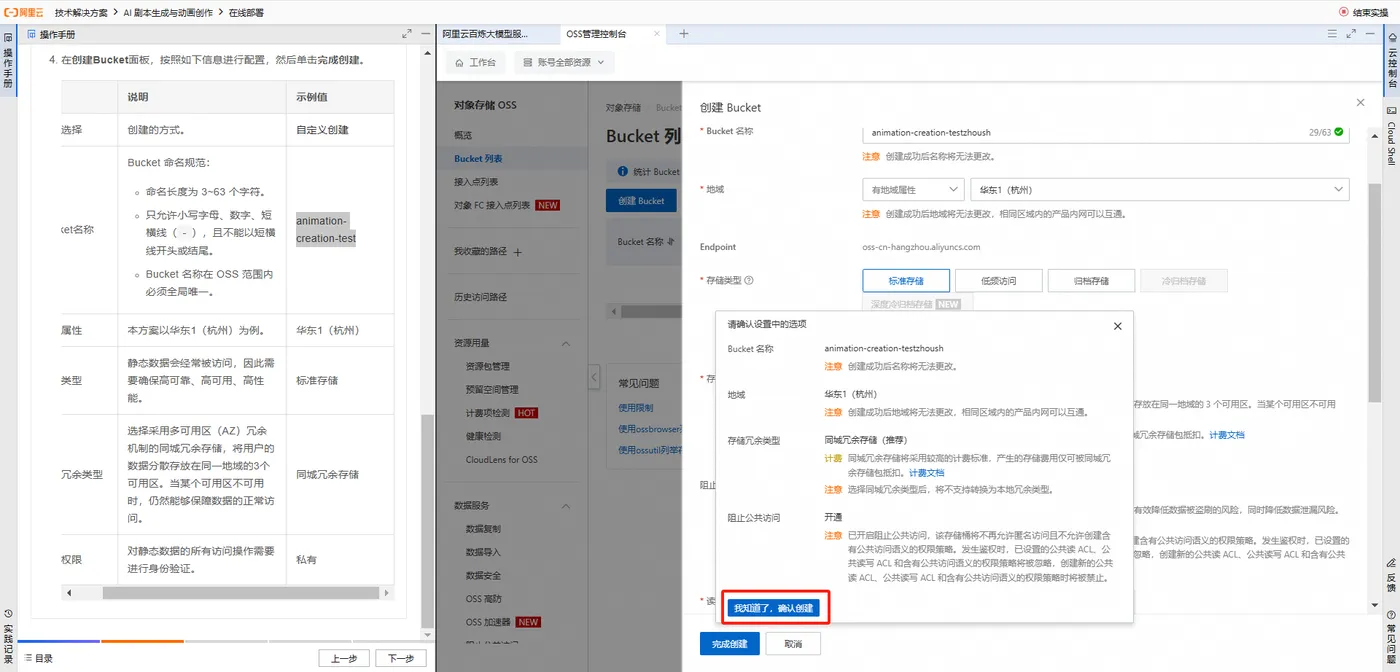Select Bucket 列表 in the OSS menu
1400x672 pixels.
(x=478, y=158)
